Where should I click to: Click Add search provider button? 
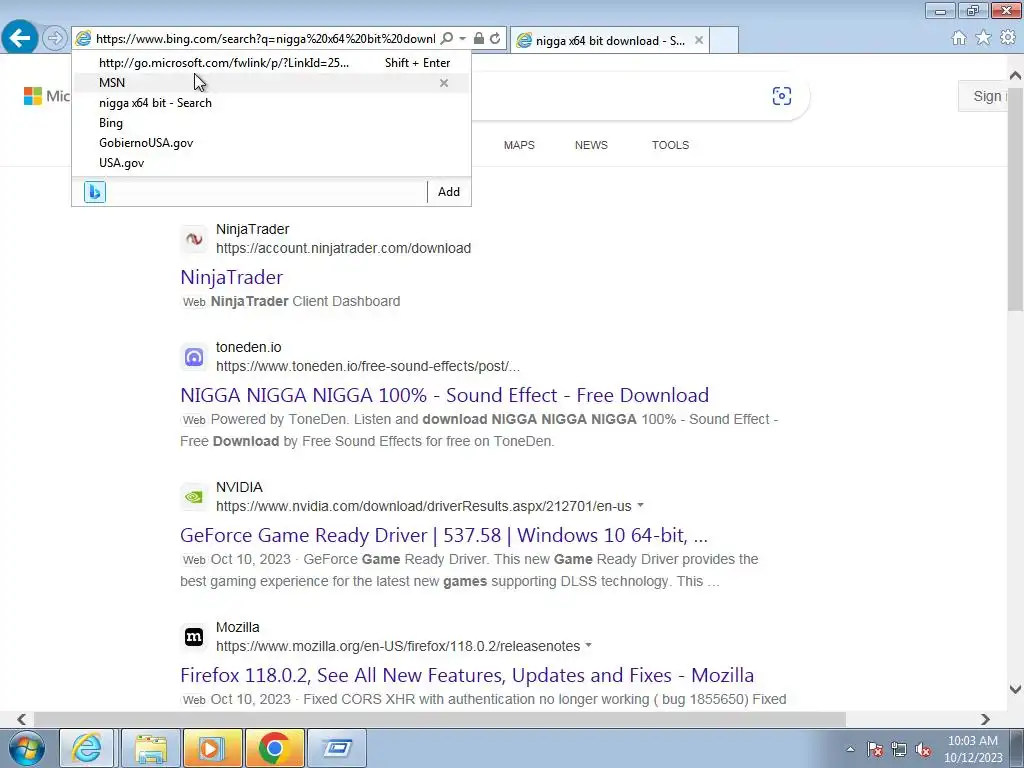pos(449,192)
